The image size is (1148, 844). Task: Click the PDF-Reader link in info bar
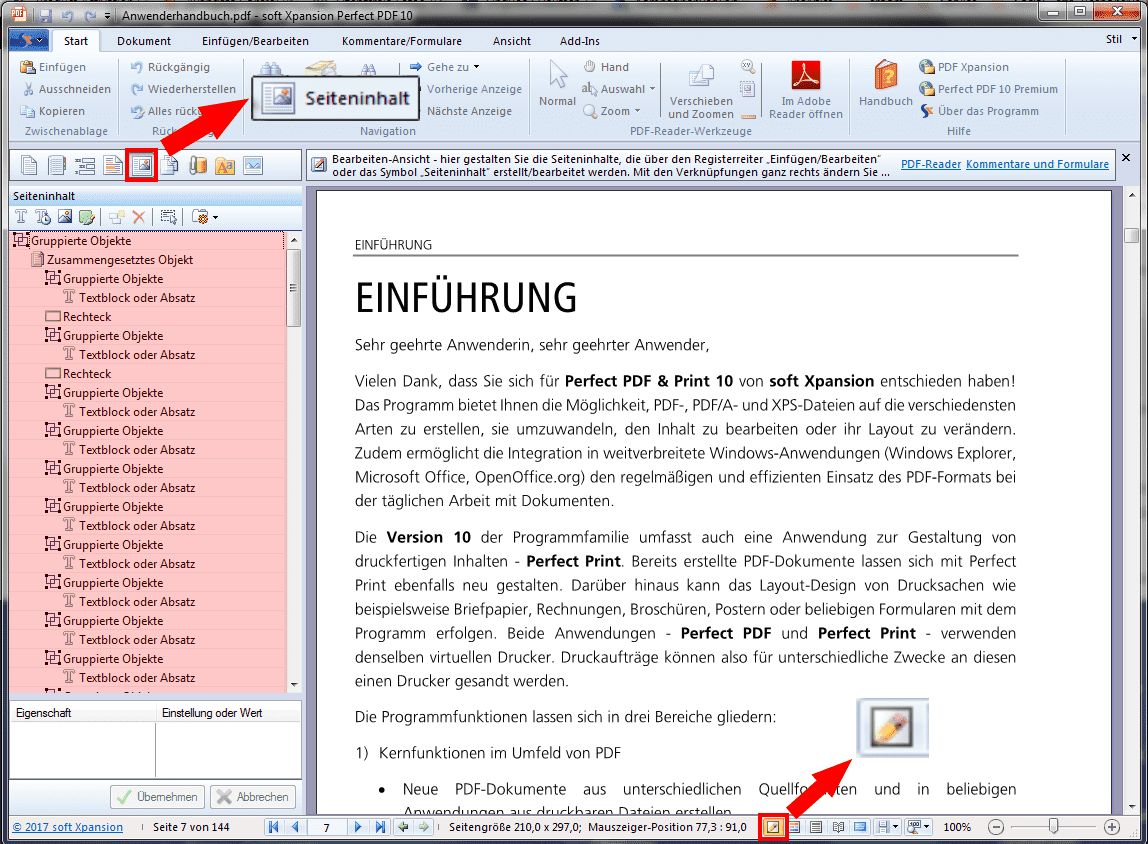[930, 164]
